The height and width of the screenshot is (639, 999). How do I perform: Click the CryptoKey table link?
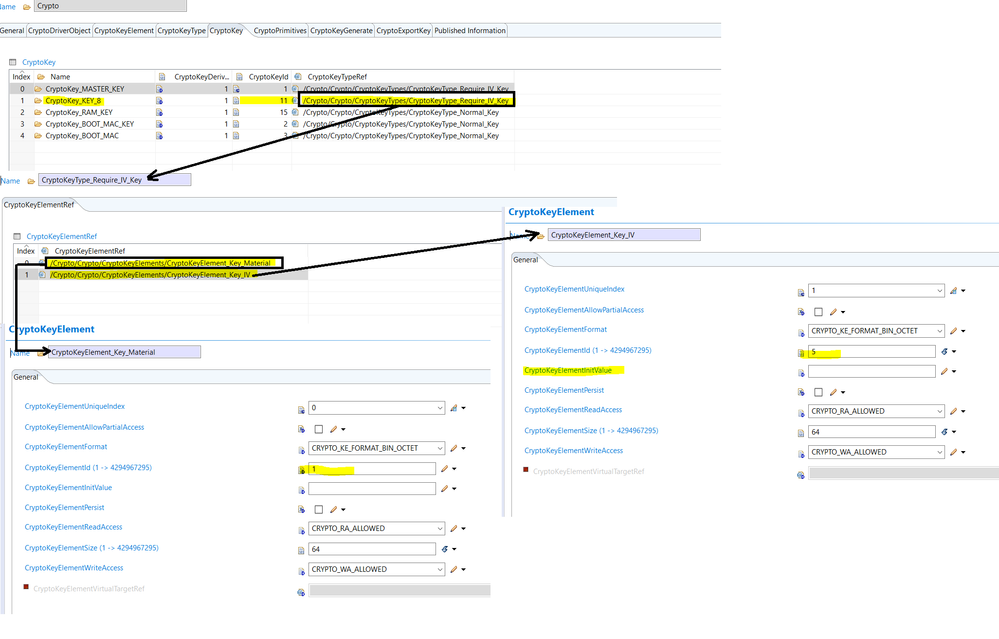pyautogui.click(x=39, y=62)
